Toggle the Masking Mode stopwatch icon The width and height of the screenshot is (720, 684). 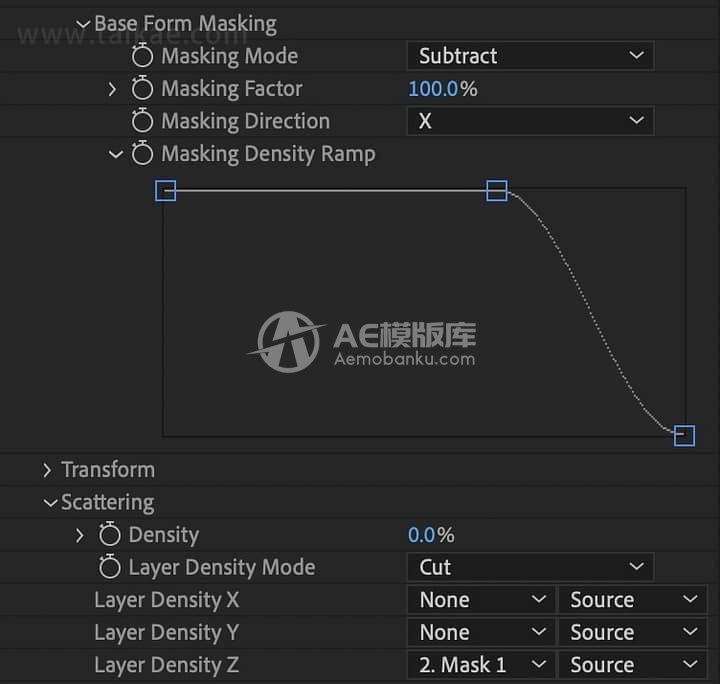tap(143, 56)
